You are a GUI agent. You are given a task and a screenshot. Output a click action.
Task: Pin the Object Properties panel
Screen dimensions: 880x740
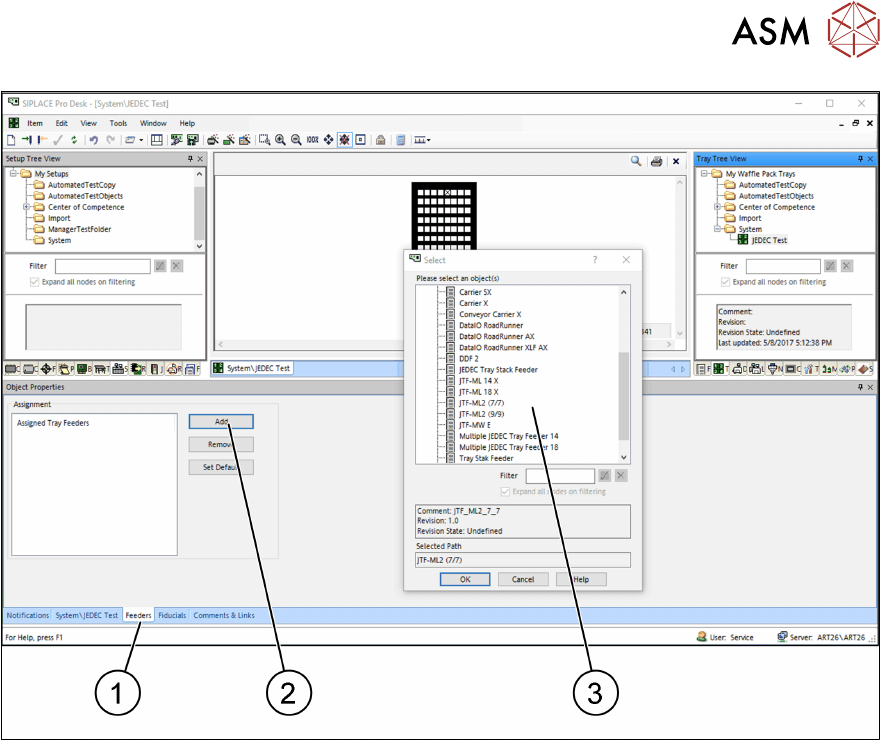[x=860, y=387]
